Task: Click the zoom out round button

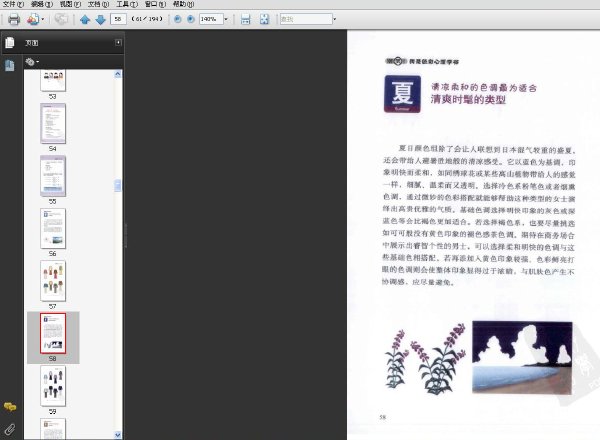Action: 178,19
